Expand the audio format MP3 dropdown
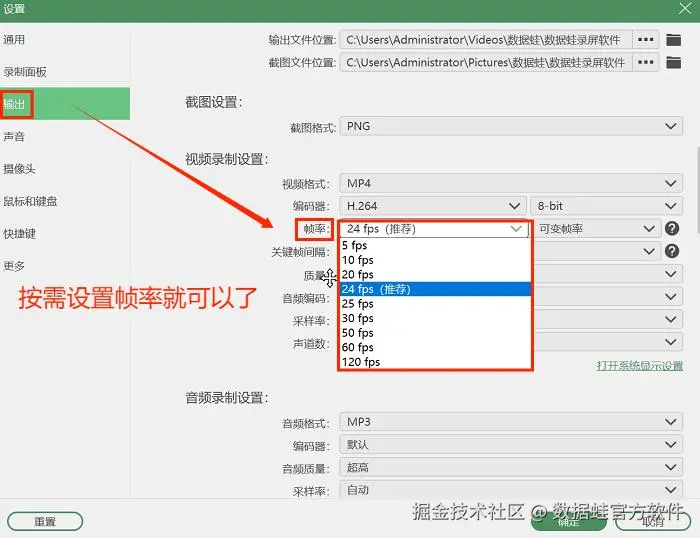Viewport: 700px width, 538px height. coord(511,422)
